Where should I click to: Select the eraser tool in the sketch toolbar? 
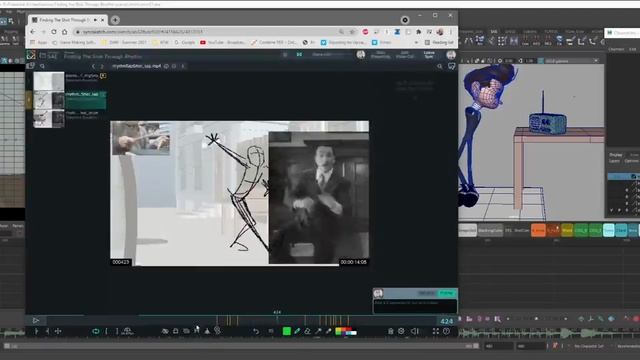308,331
